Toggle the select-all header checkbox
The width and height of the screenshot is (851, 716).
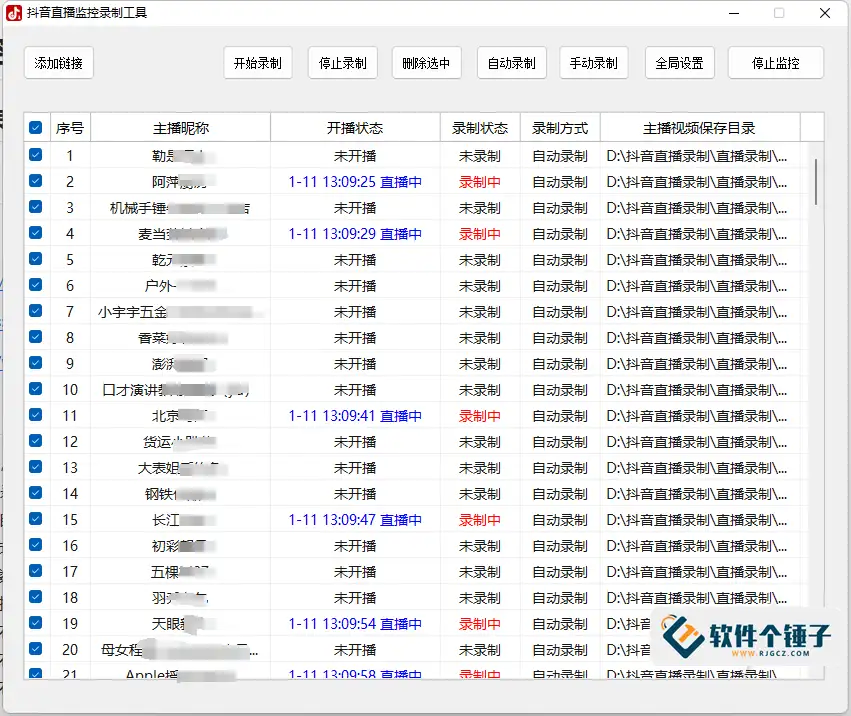[36, 128]
